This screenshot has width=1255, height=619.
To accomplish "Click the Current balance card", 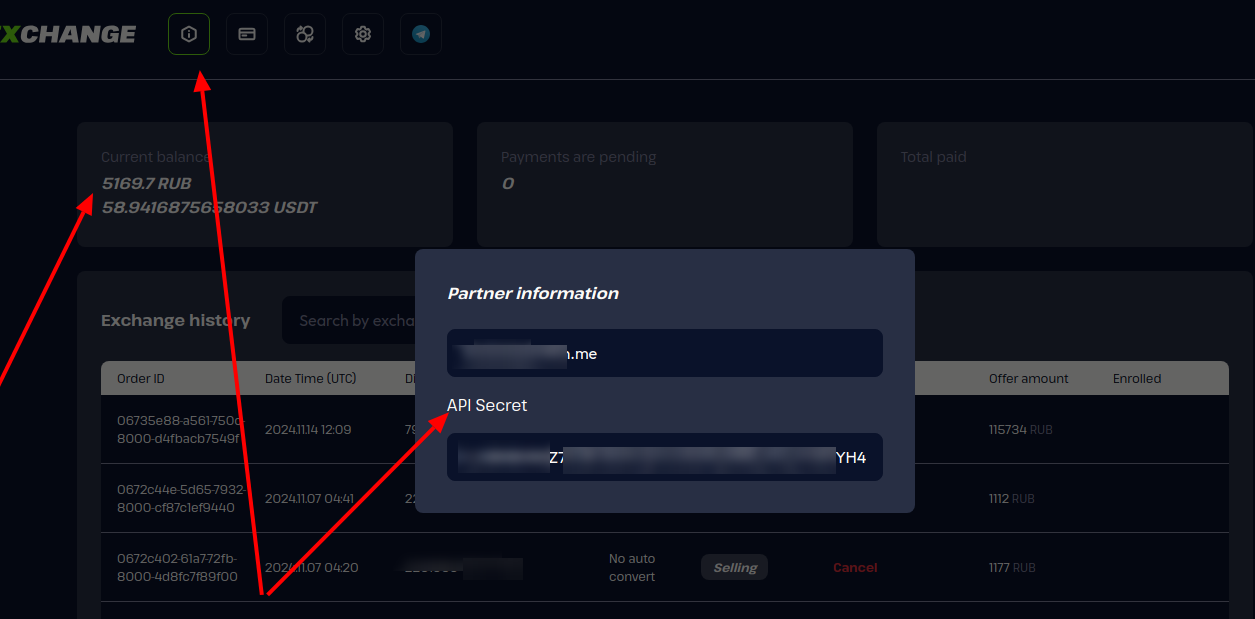I will tap(265, 184).
